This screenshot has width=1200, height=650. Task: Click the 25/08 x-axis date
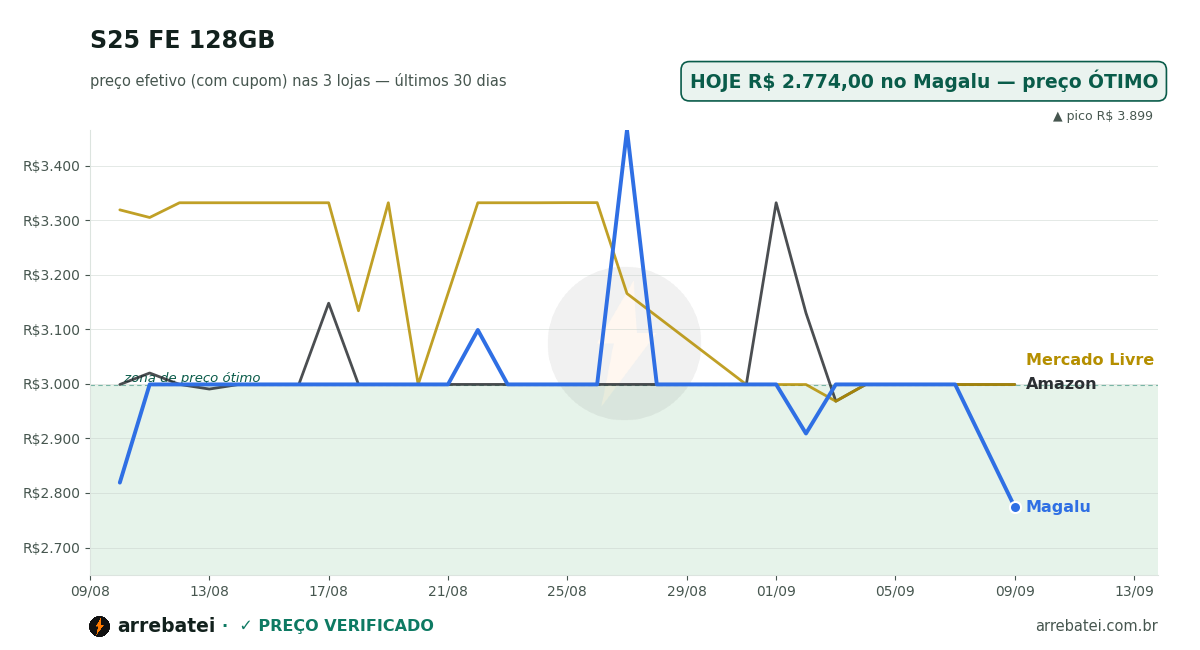[x=567, y=591]
